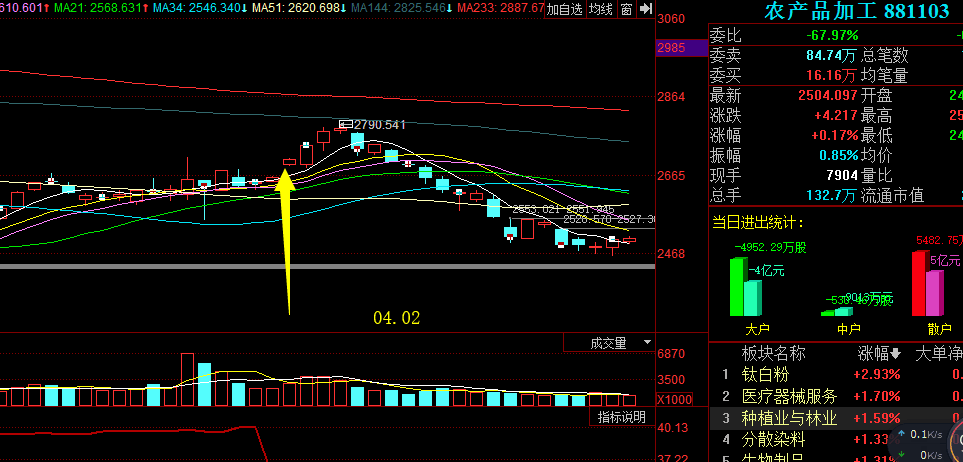
Task: Click the 2790.541 peak price label
Action: (x=379, y=125)
